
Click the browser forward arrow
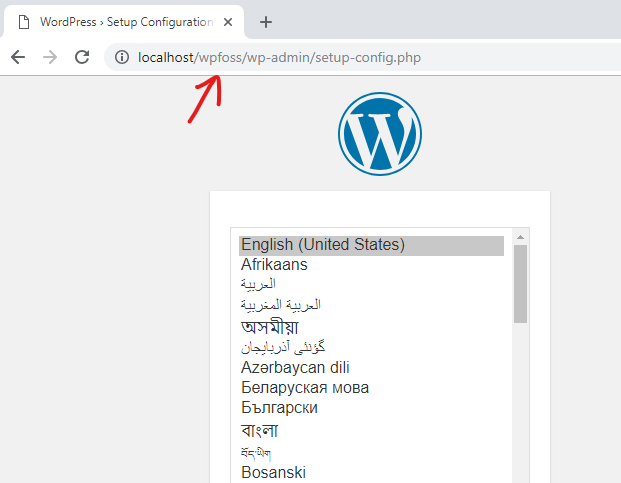point(50,57)
